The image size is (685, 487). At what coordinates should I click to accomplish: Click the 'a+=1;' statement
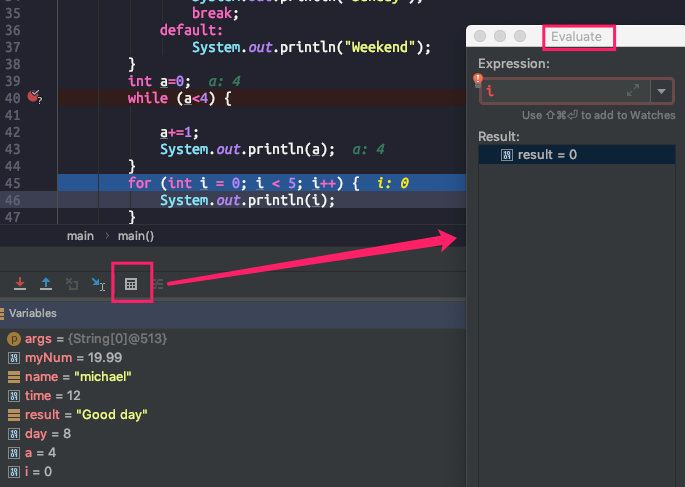[179, 132]
